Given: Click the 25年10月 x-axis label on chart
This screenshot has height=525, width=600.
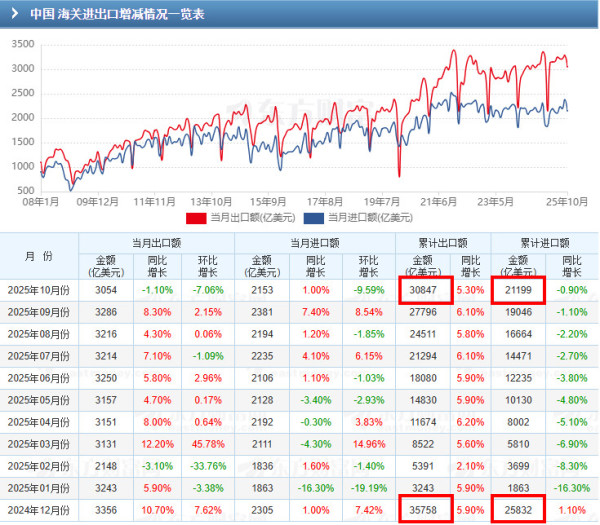Looking at the screenshot, I should 565,200.
